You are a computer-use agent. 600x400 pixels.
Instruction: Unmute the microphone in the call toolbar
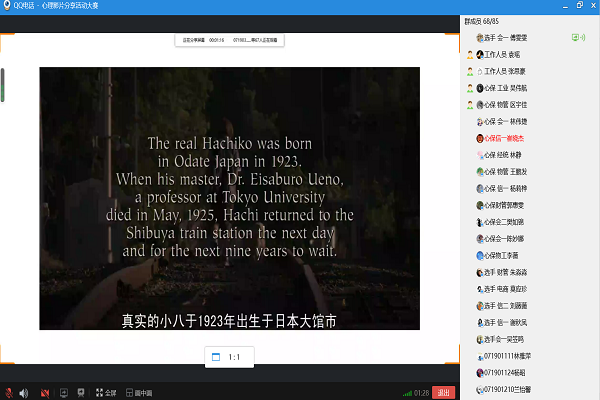click(9, 393)
